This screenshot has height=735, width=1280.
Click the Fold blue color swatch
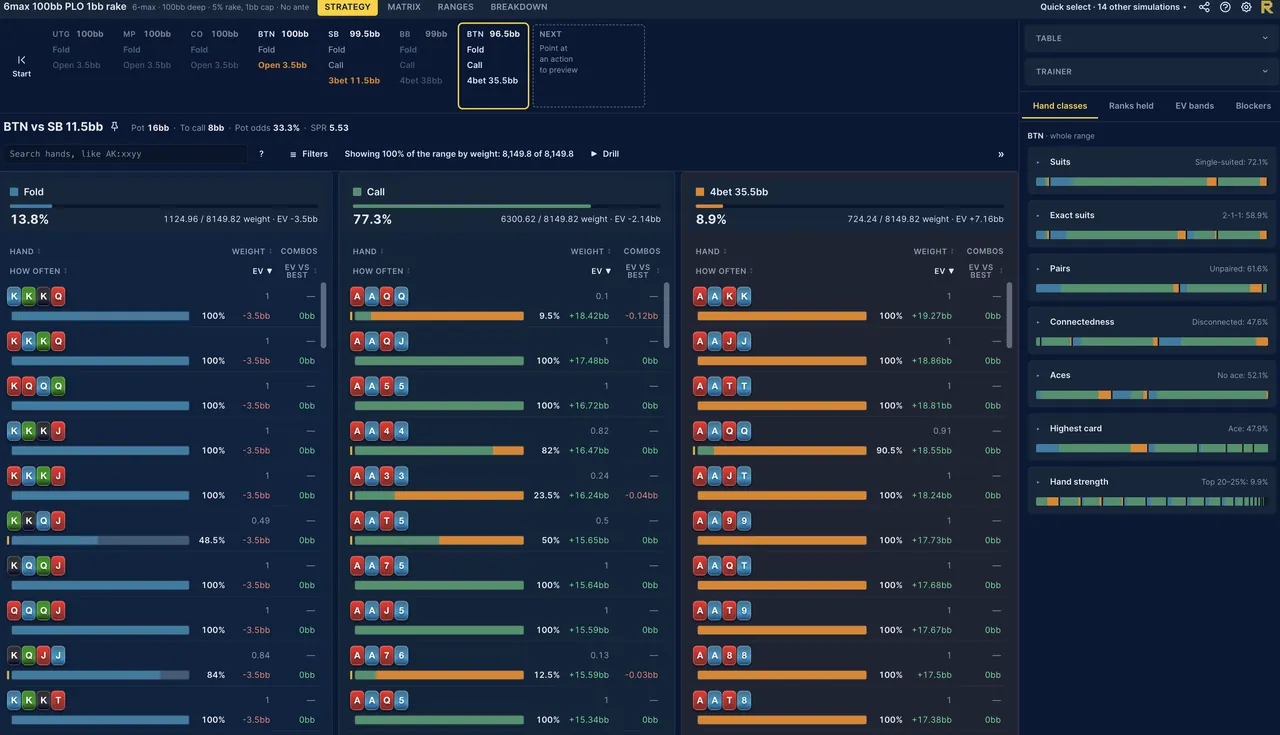click(14, 191)
